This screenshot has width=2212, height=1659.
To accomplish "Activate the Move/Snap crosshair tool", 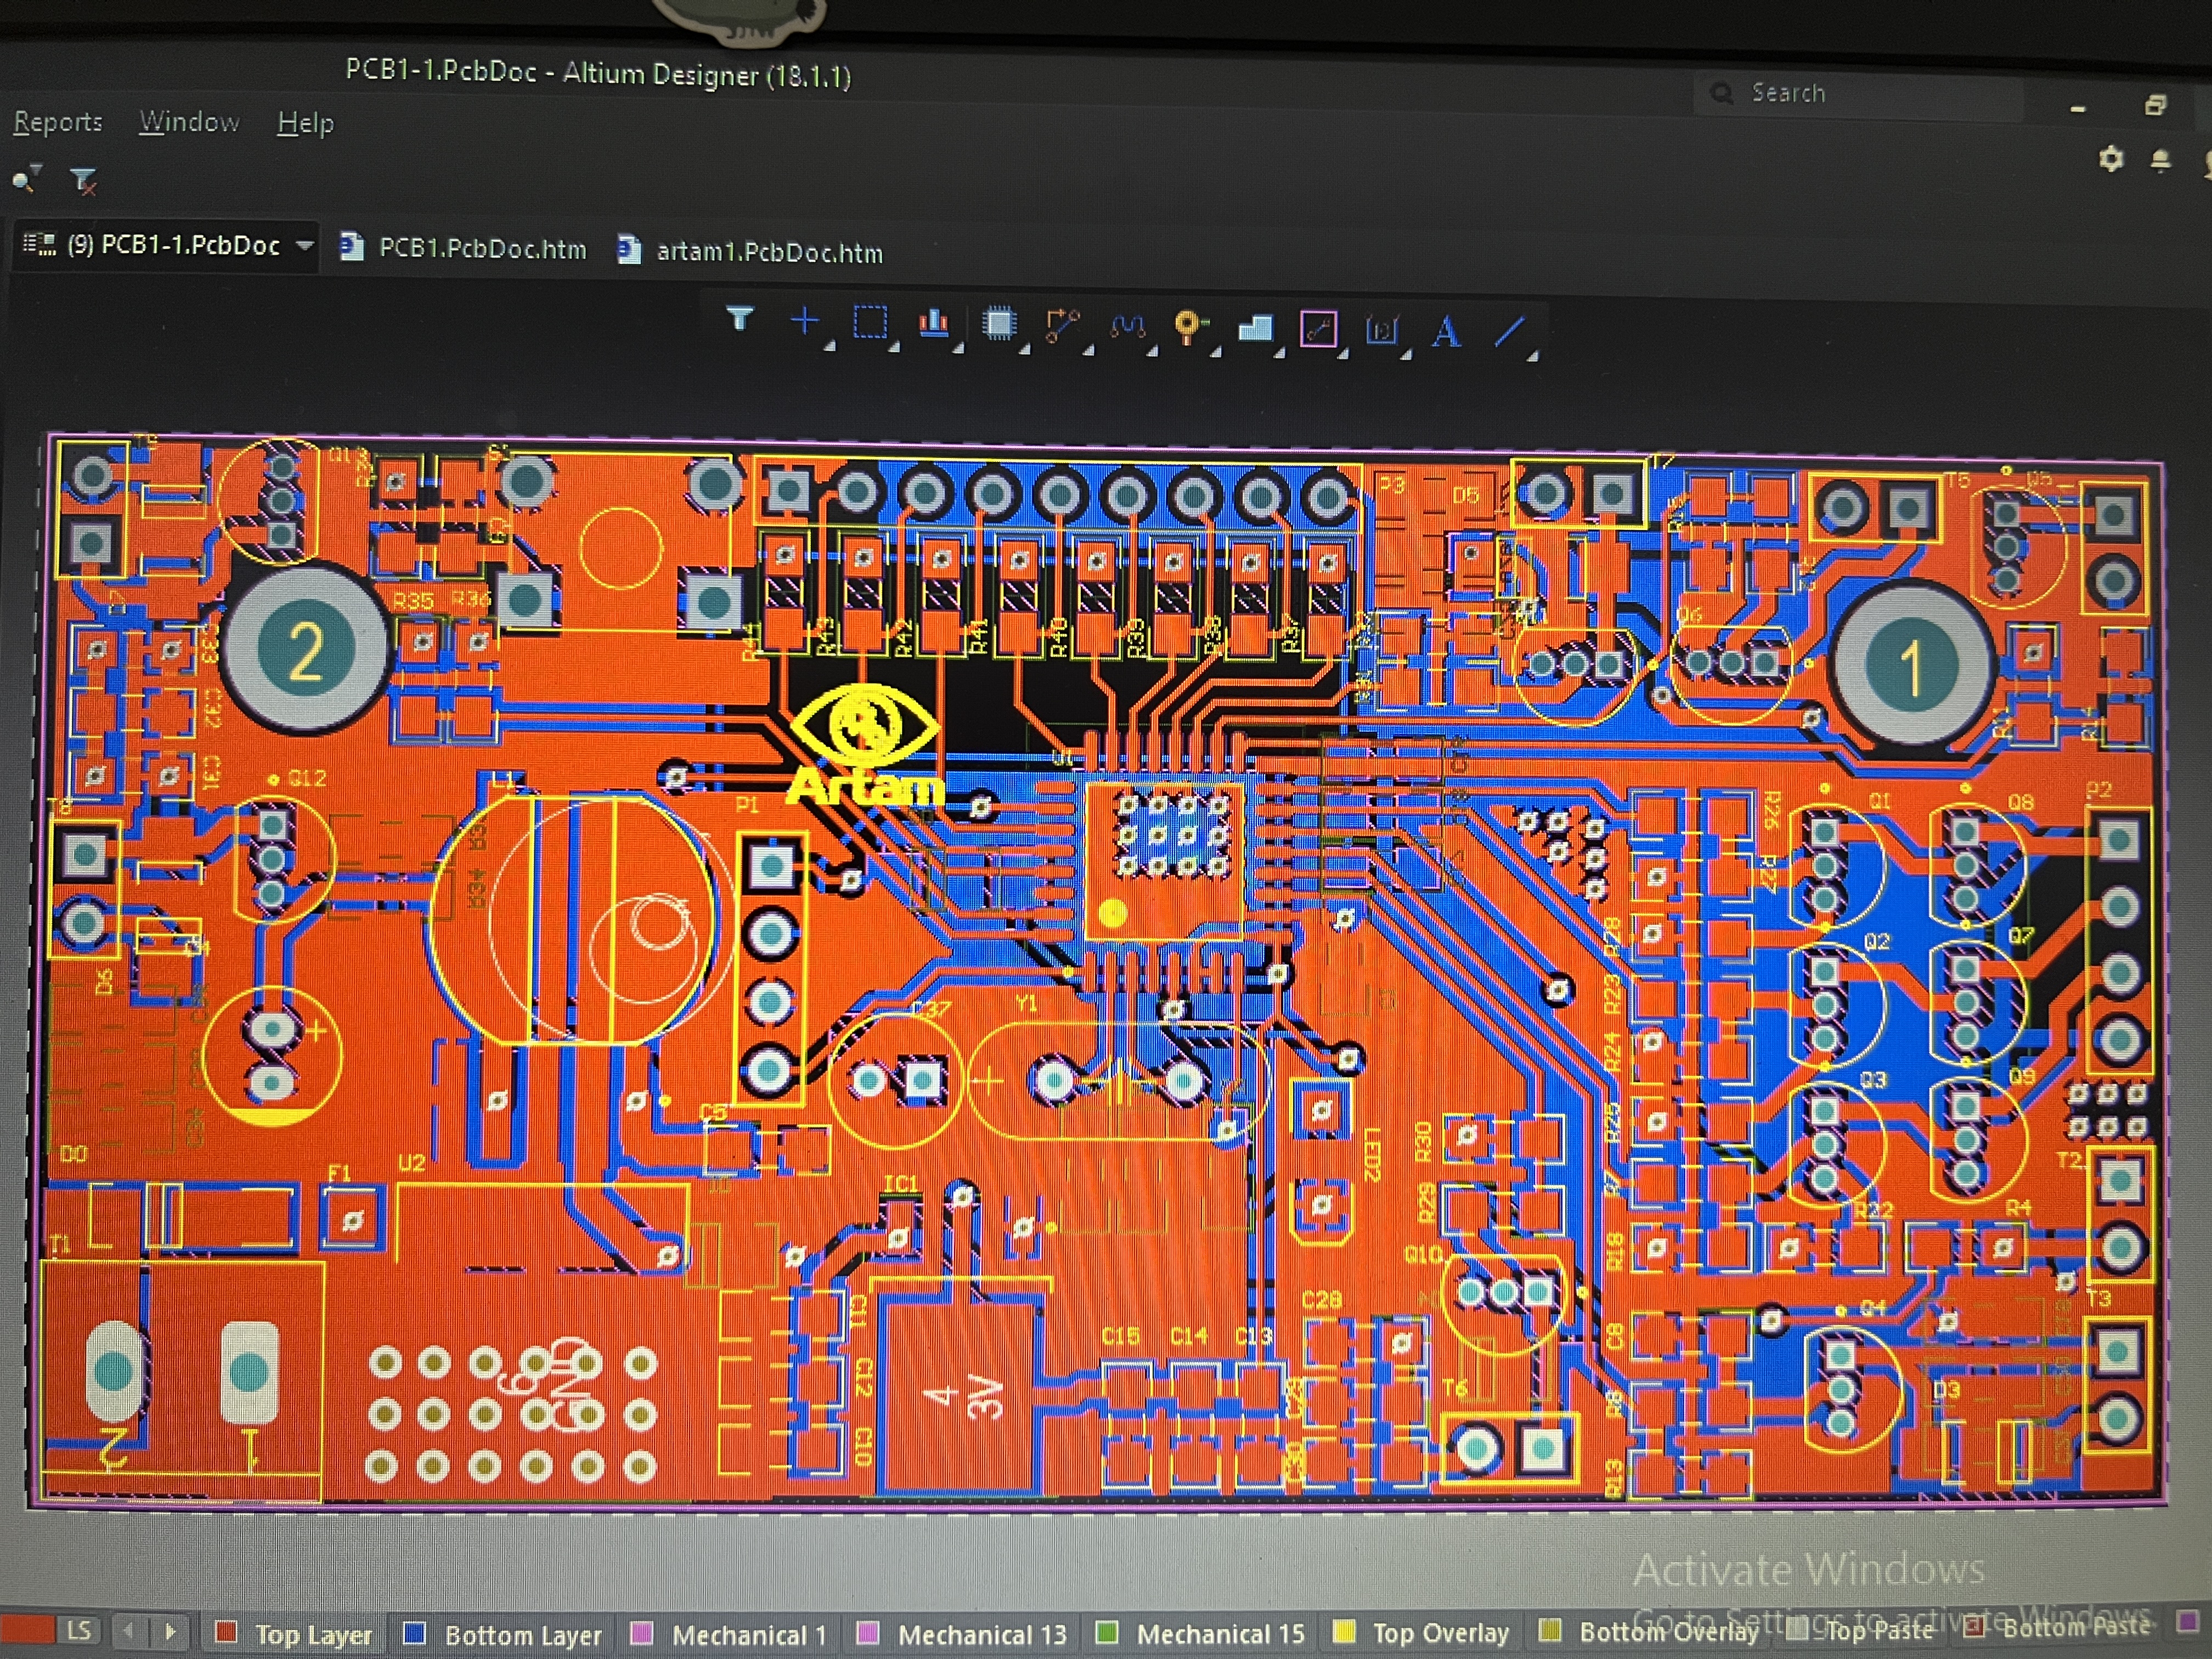I will coord(804,321).
